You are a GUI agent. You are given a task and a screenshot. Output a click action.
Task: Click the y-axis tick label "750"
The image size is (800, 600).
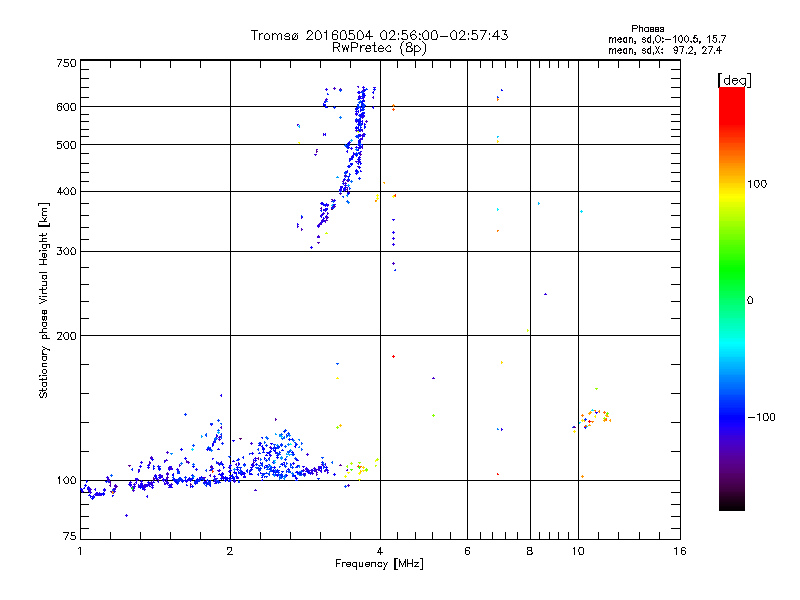pos(67,63)
